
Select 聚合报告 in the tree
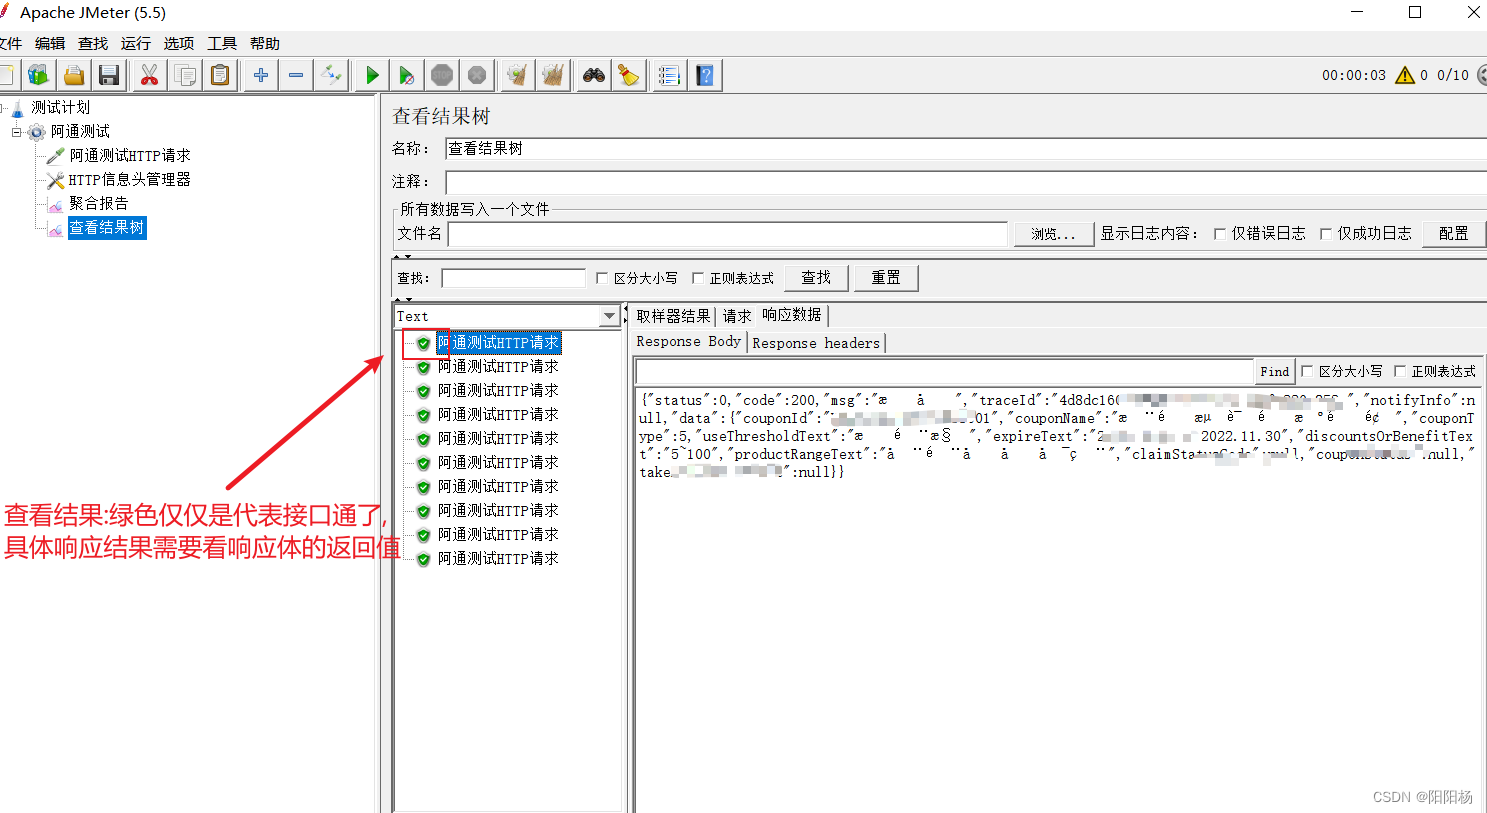(x=99, y=204)
